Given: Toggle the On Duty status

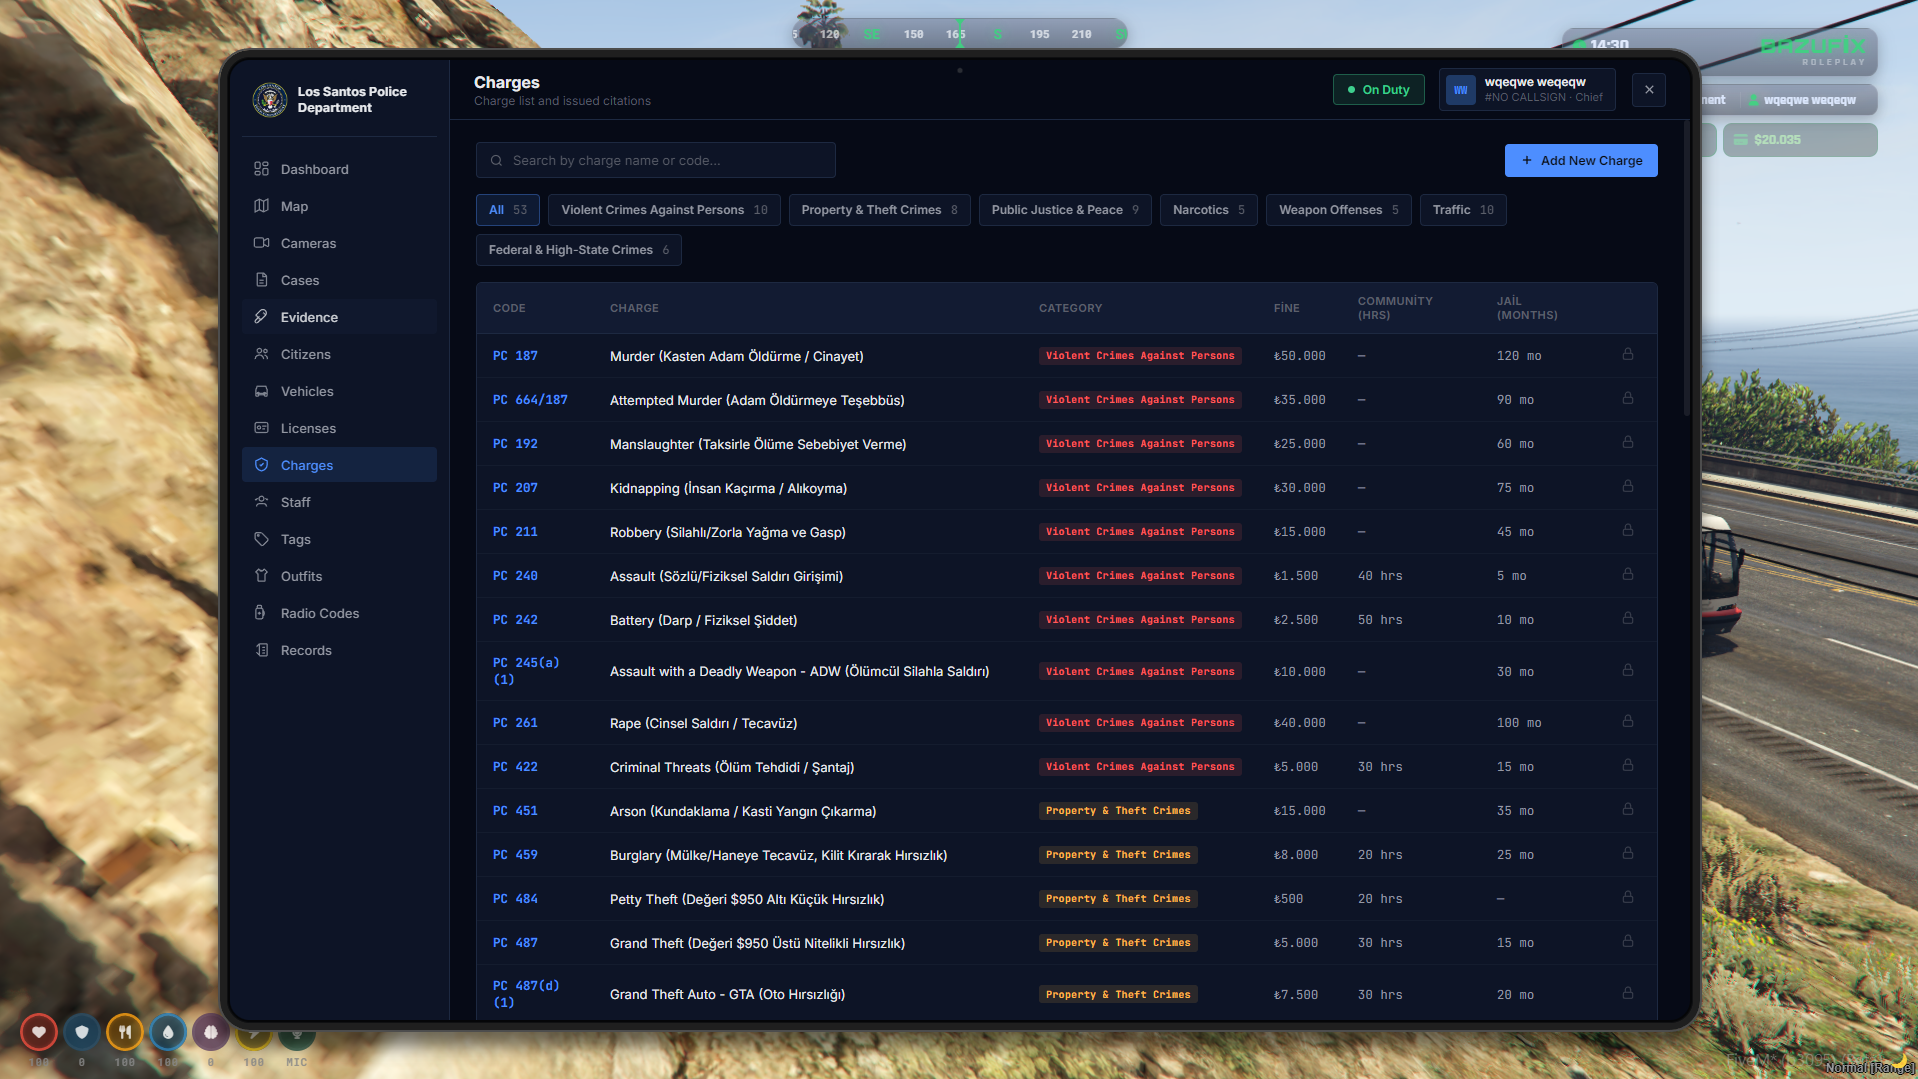Looking at the screenshot, I should [x=1378, y=90].
